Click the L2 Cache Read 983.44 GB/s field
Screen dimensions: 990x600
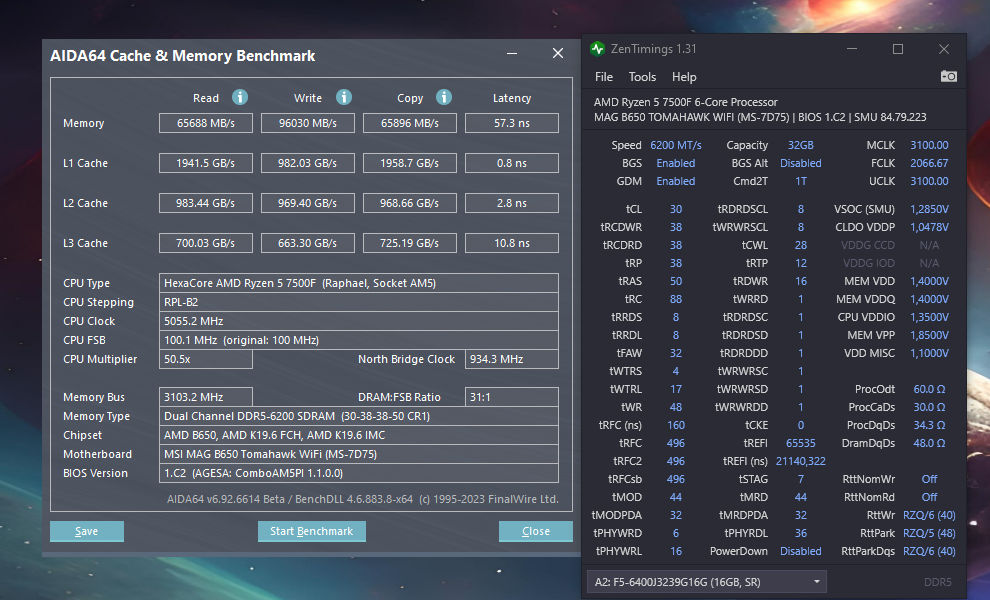206,203
